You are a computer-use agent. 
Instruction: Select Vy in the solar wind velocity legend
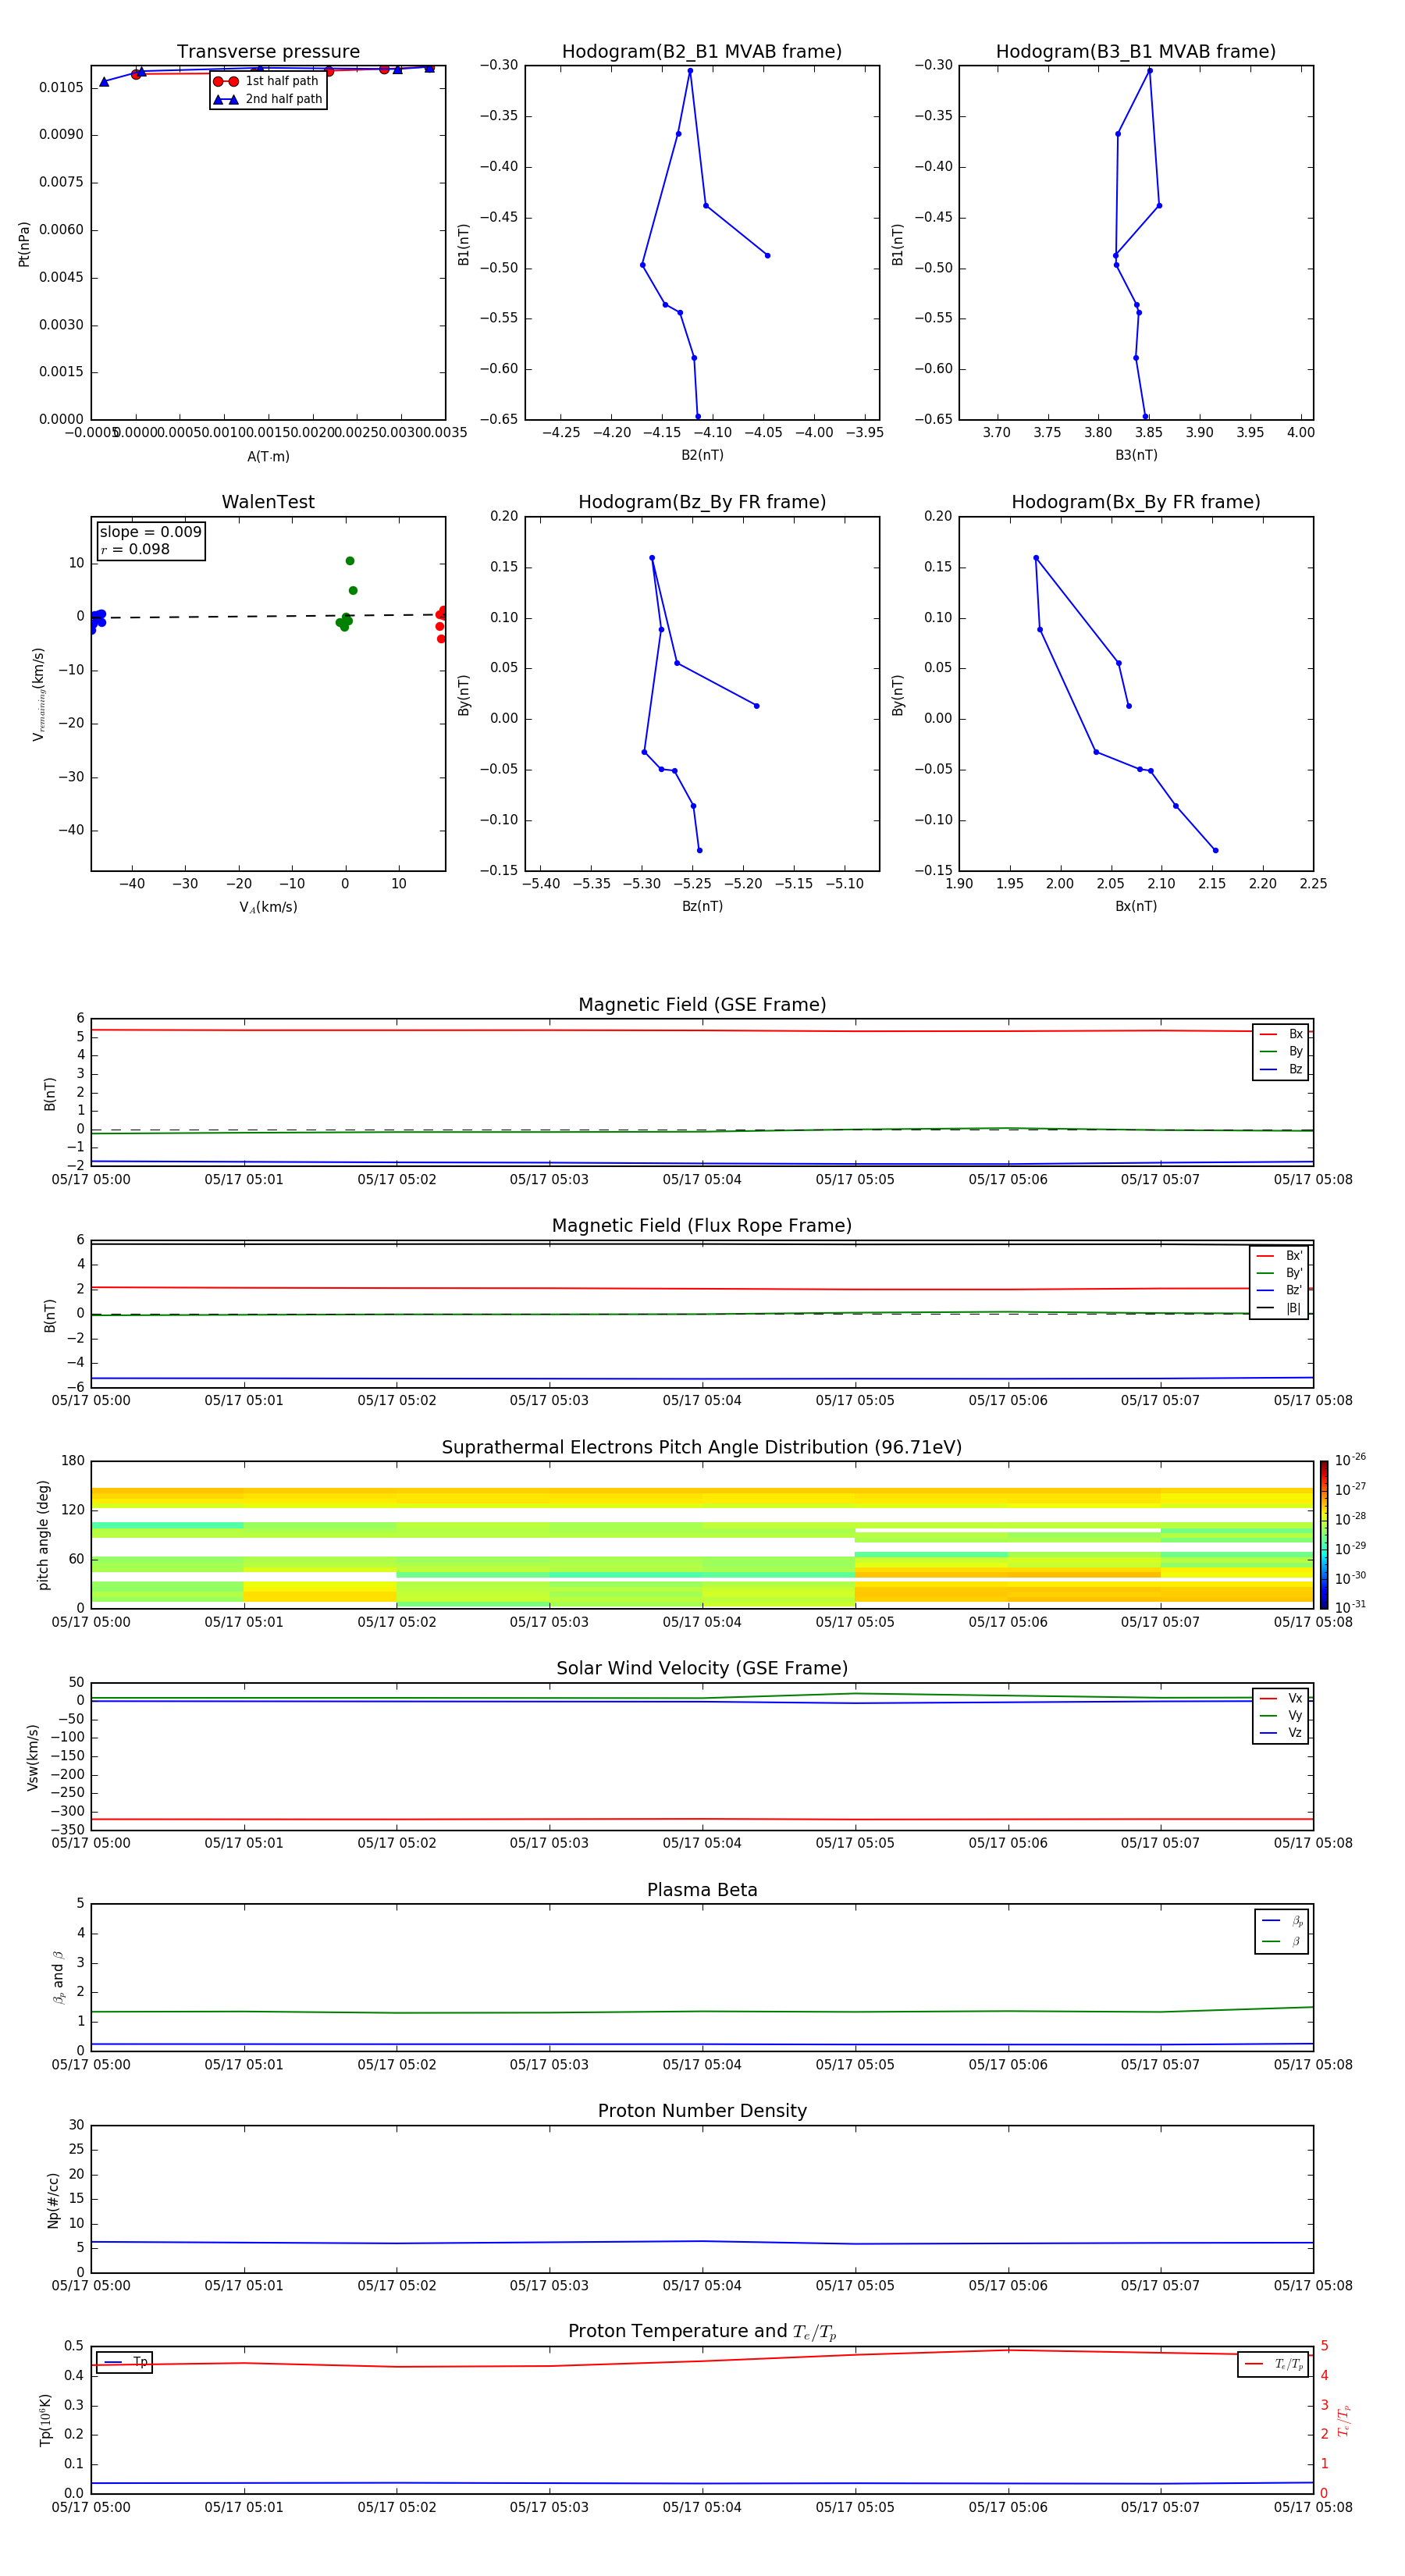pos(1281,1716)
